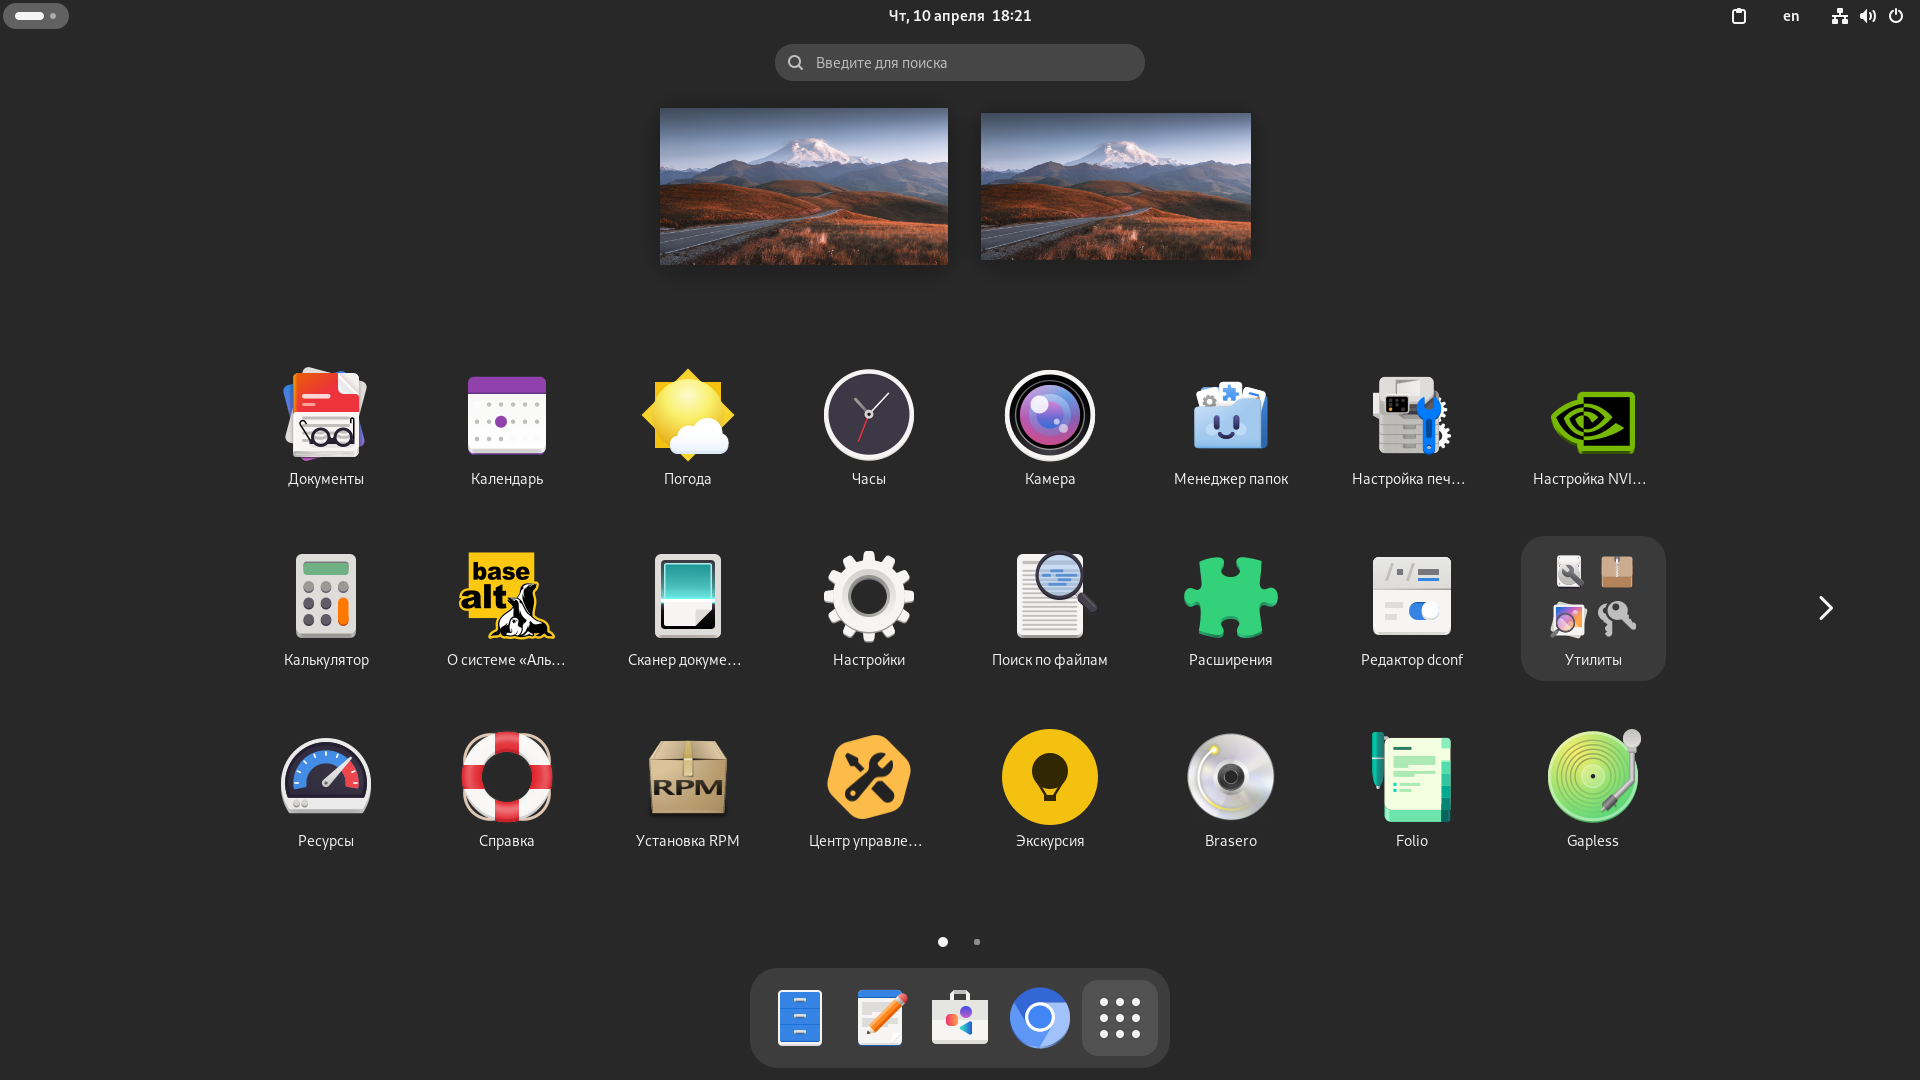
Task: Open the Настройки gear app
Action: [869, 608]
